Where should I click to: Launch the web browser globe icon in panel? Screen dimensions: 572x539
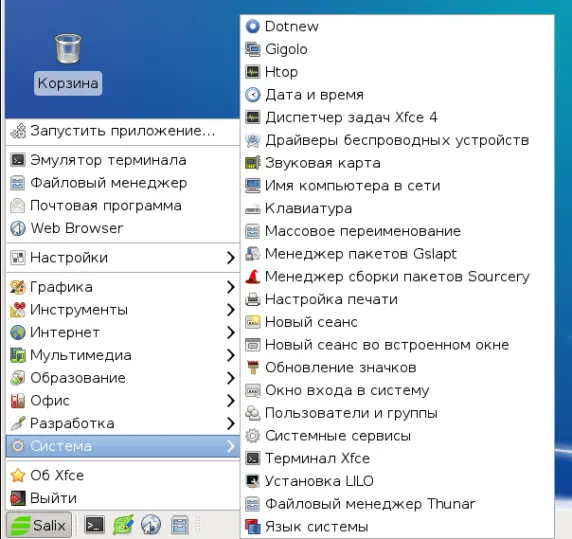click(151, 525)
